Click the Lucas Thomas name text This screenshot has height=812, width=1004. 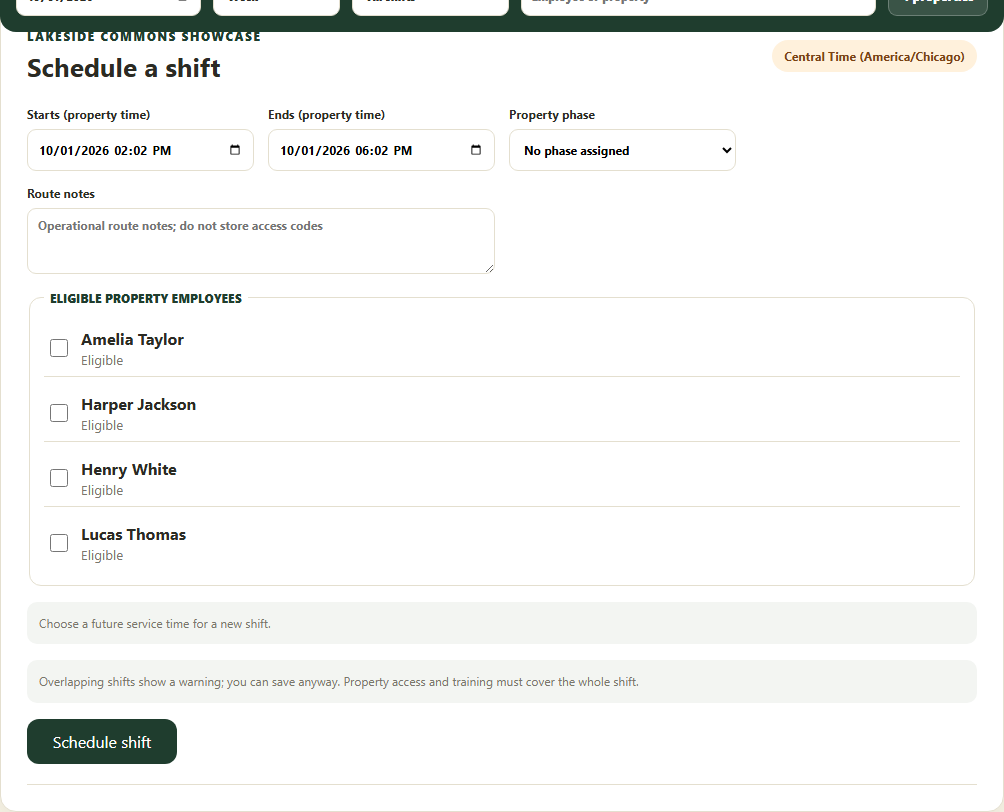tap(133, 535)
